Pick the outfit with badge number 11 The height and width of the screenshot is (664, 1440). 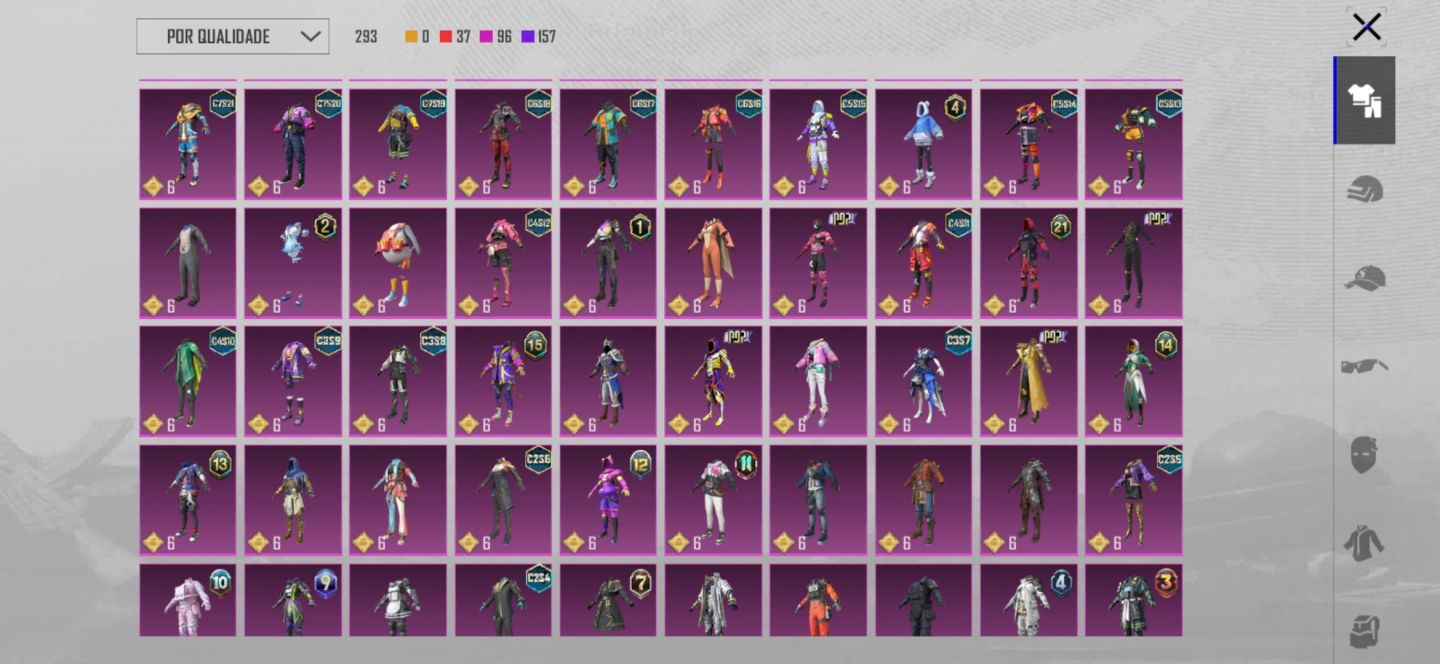[713, 500]
